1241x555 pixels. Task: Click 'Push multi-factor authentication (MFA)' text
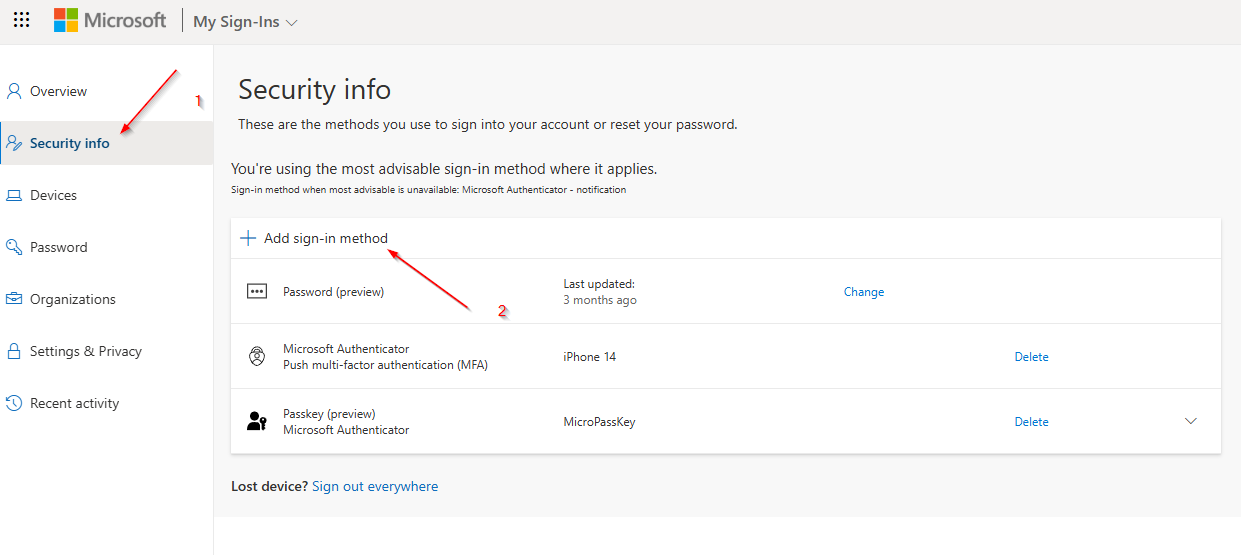[385, 365]
